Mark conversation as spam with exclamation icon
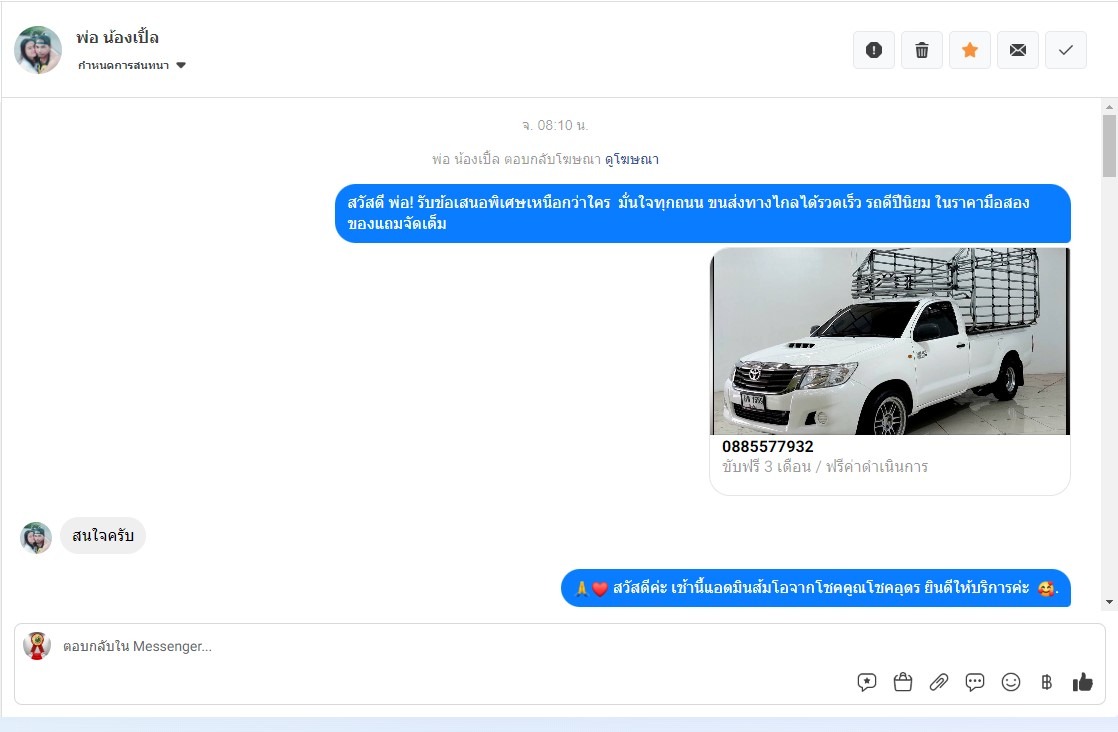This screenshot has width=1118, height=732. [873, 50]
